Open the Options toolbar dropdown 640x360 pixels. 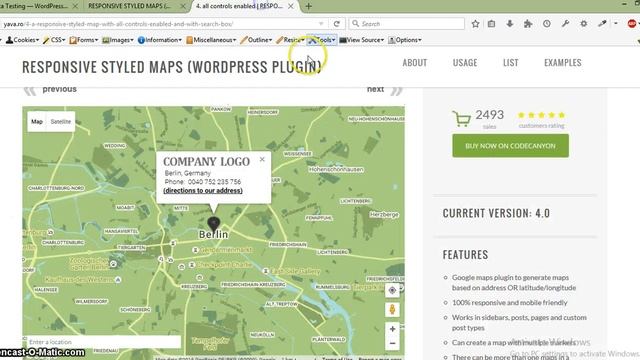tap(405, 40)
